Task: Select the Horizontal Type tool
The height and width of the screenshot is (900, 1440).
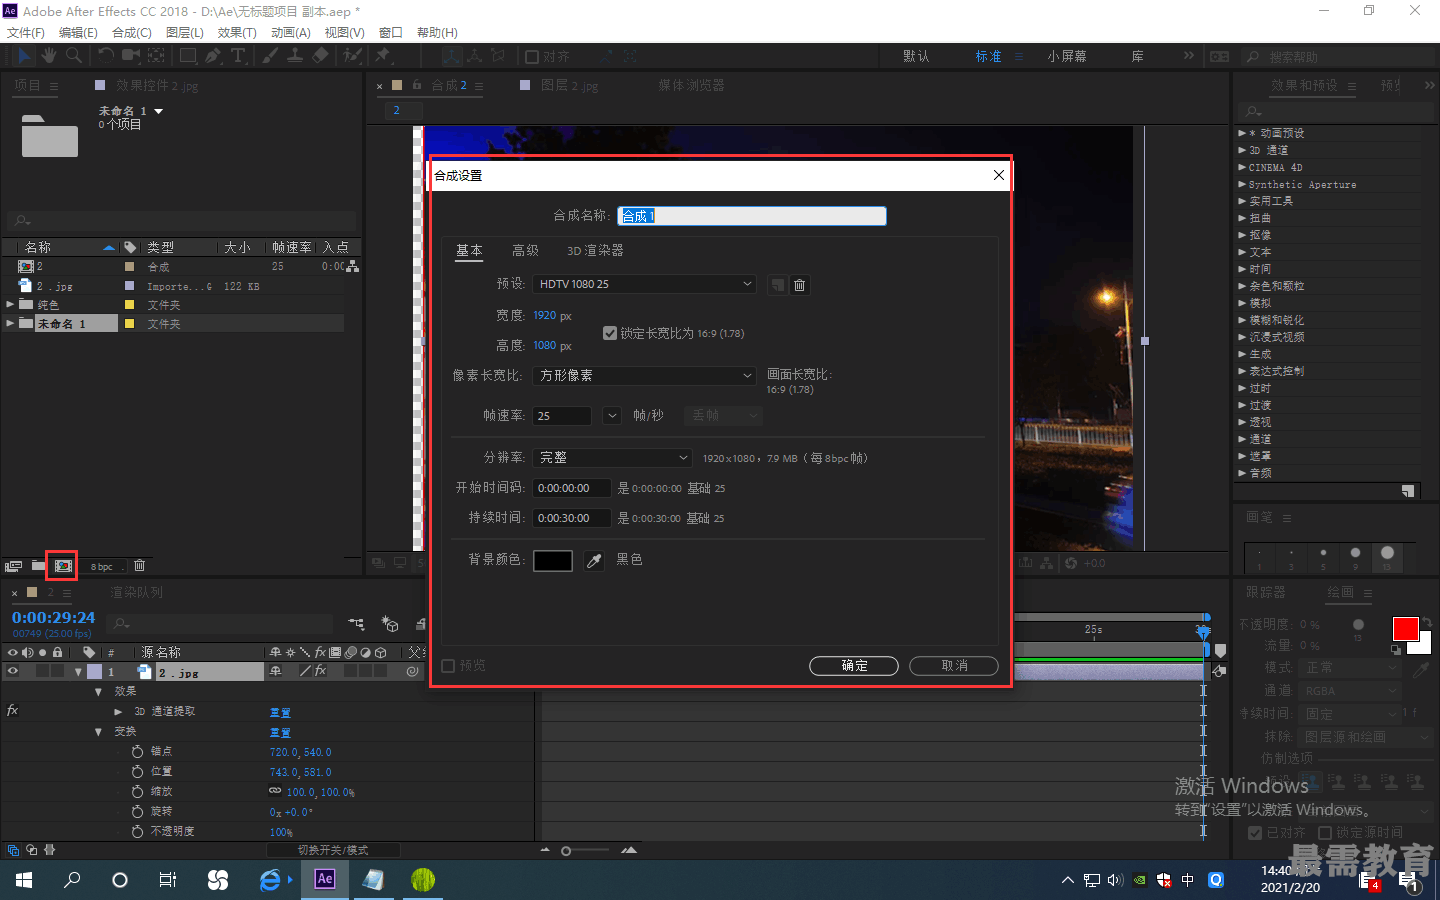Action: pyautogui.click(x=238, y=56)
